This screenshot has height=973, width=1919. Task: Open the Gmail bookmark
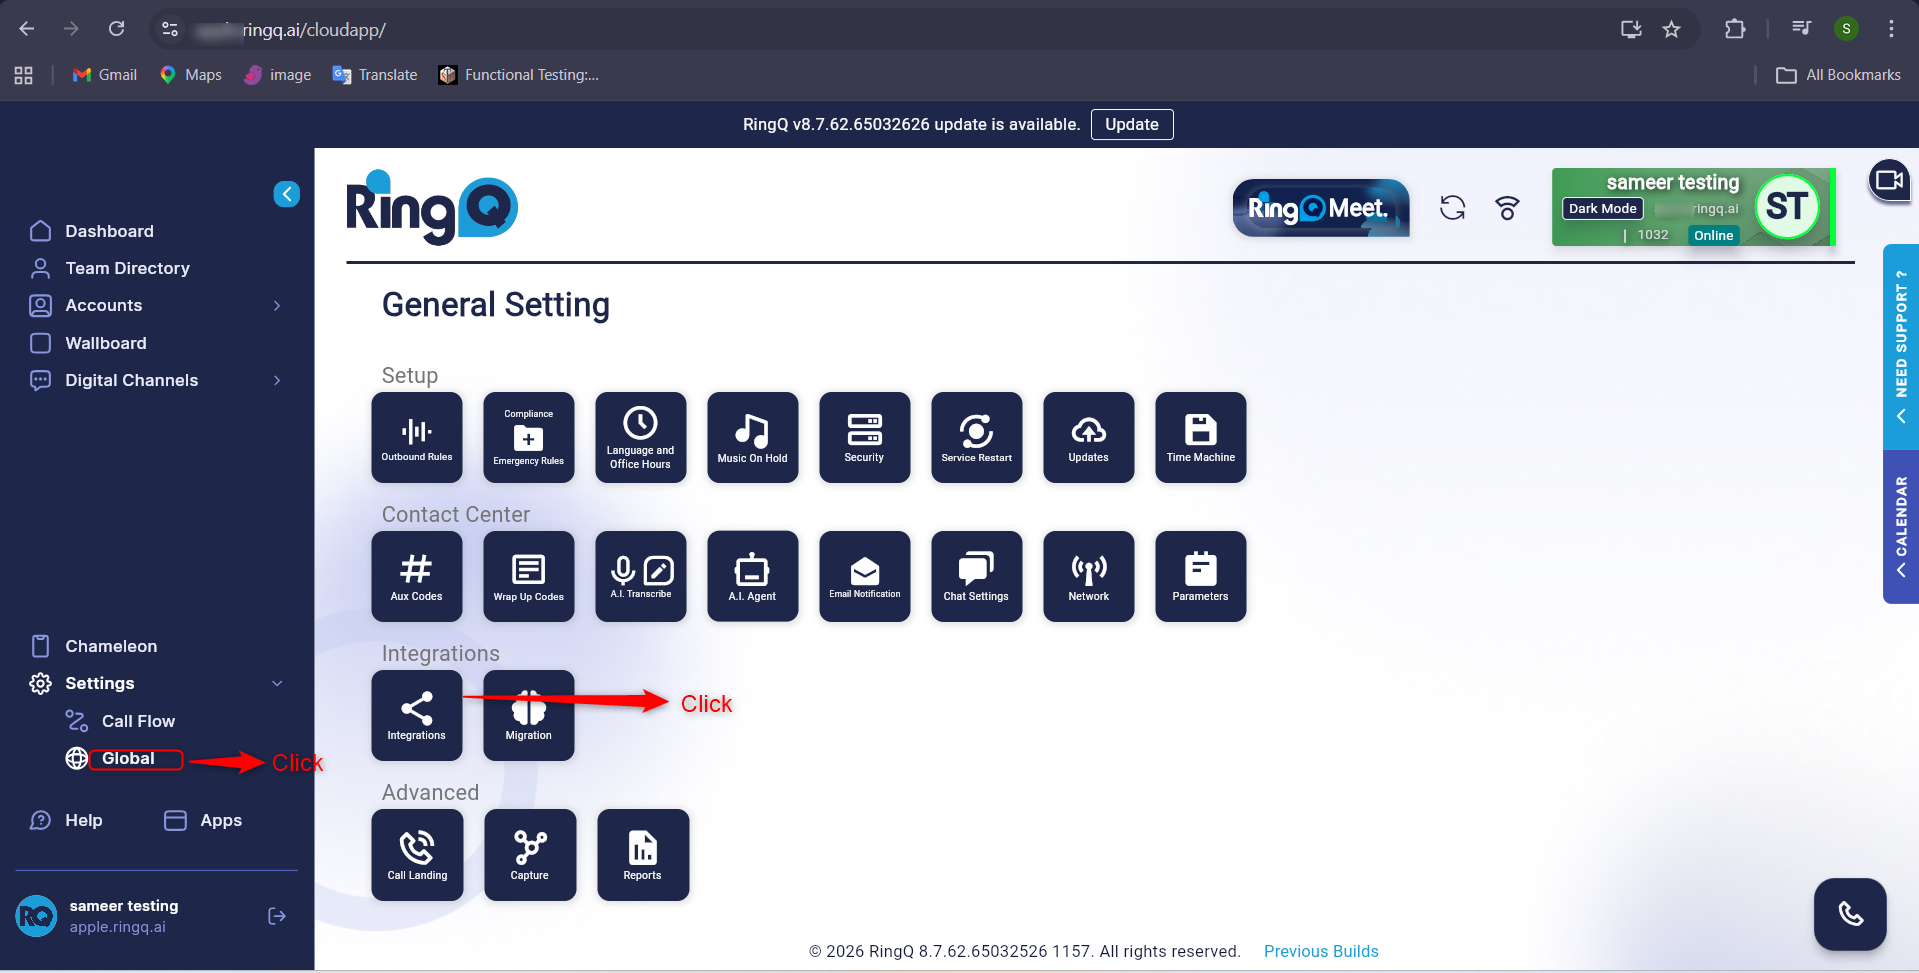pos(105,75)
